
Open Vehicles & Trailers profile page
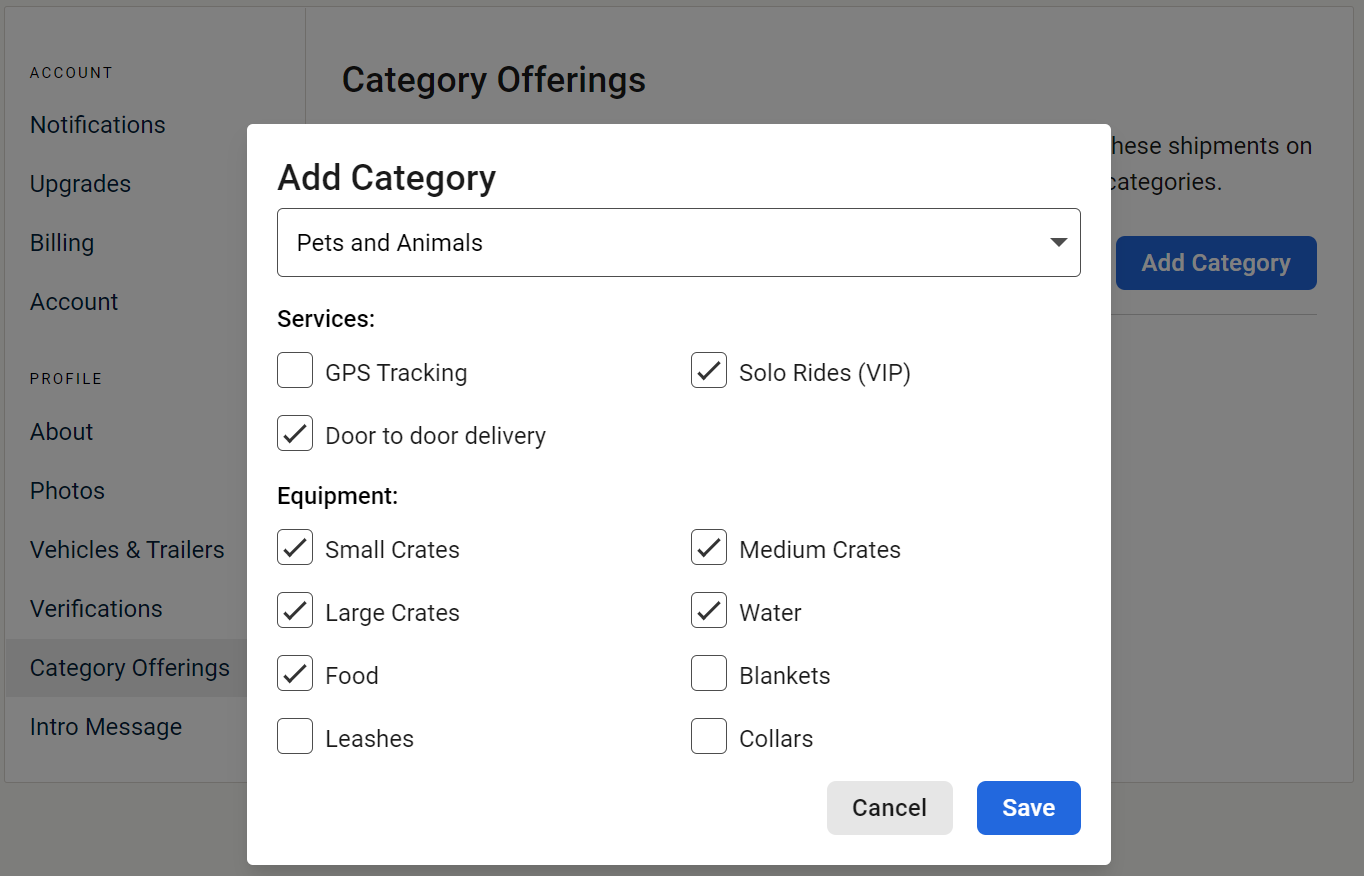click(127, 550)
